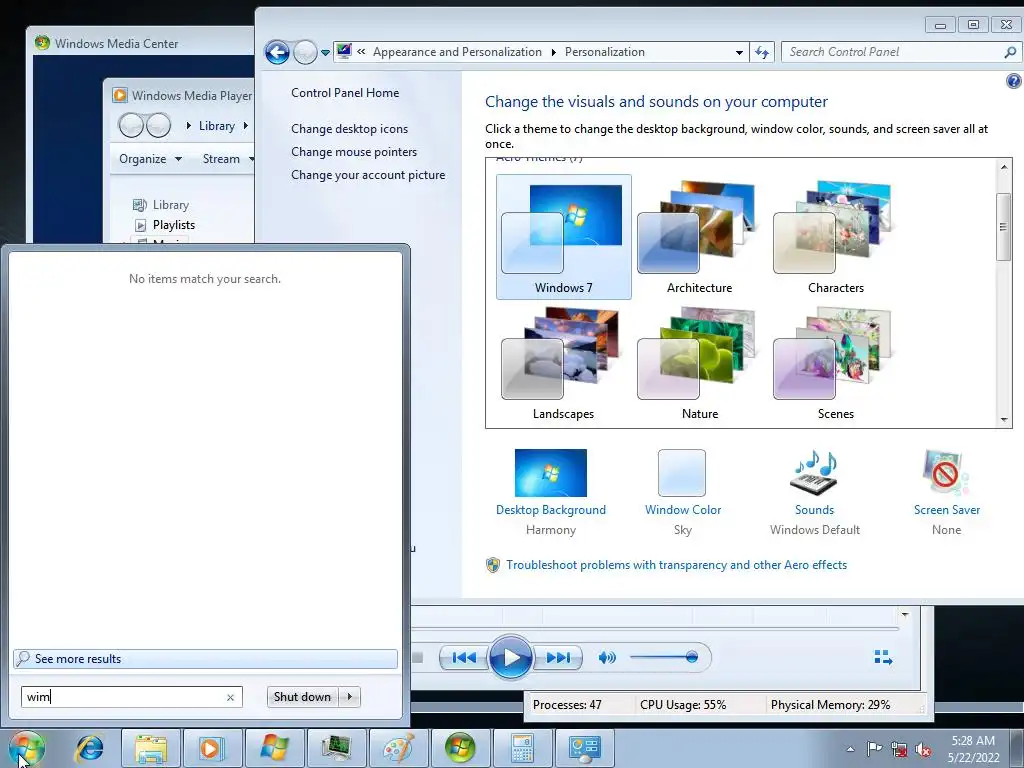The height and width of the screenshot is (768, 1024).
Task: Select Playlists in Media Player tree
Action: [165, 225]
